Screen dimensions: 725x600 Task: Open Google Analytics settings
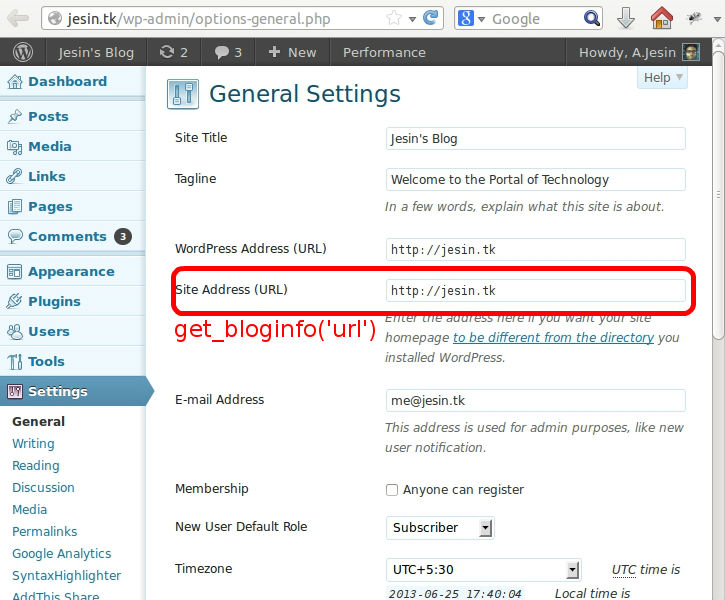(61, 554)
